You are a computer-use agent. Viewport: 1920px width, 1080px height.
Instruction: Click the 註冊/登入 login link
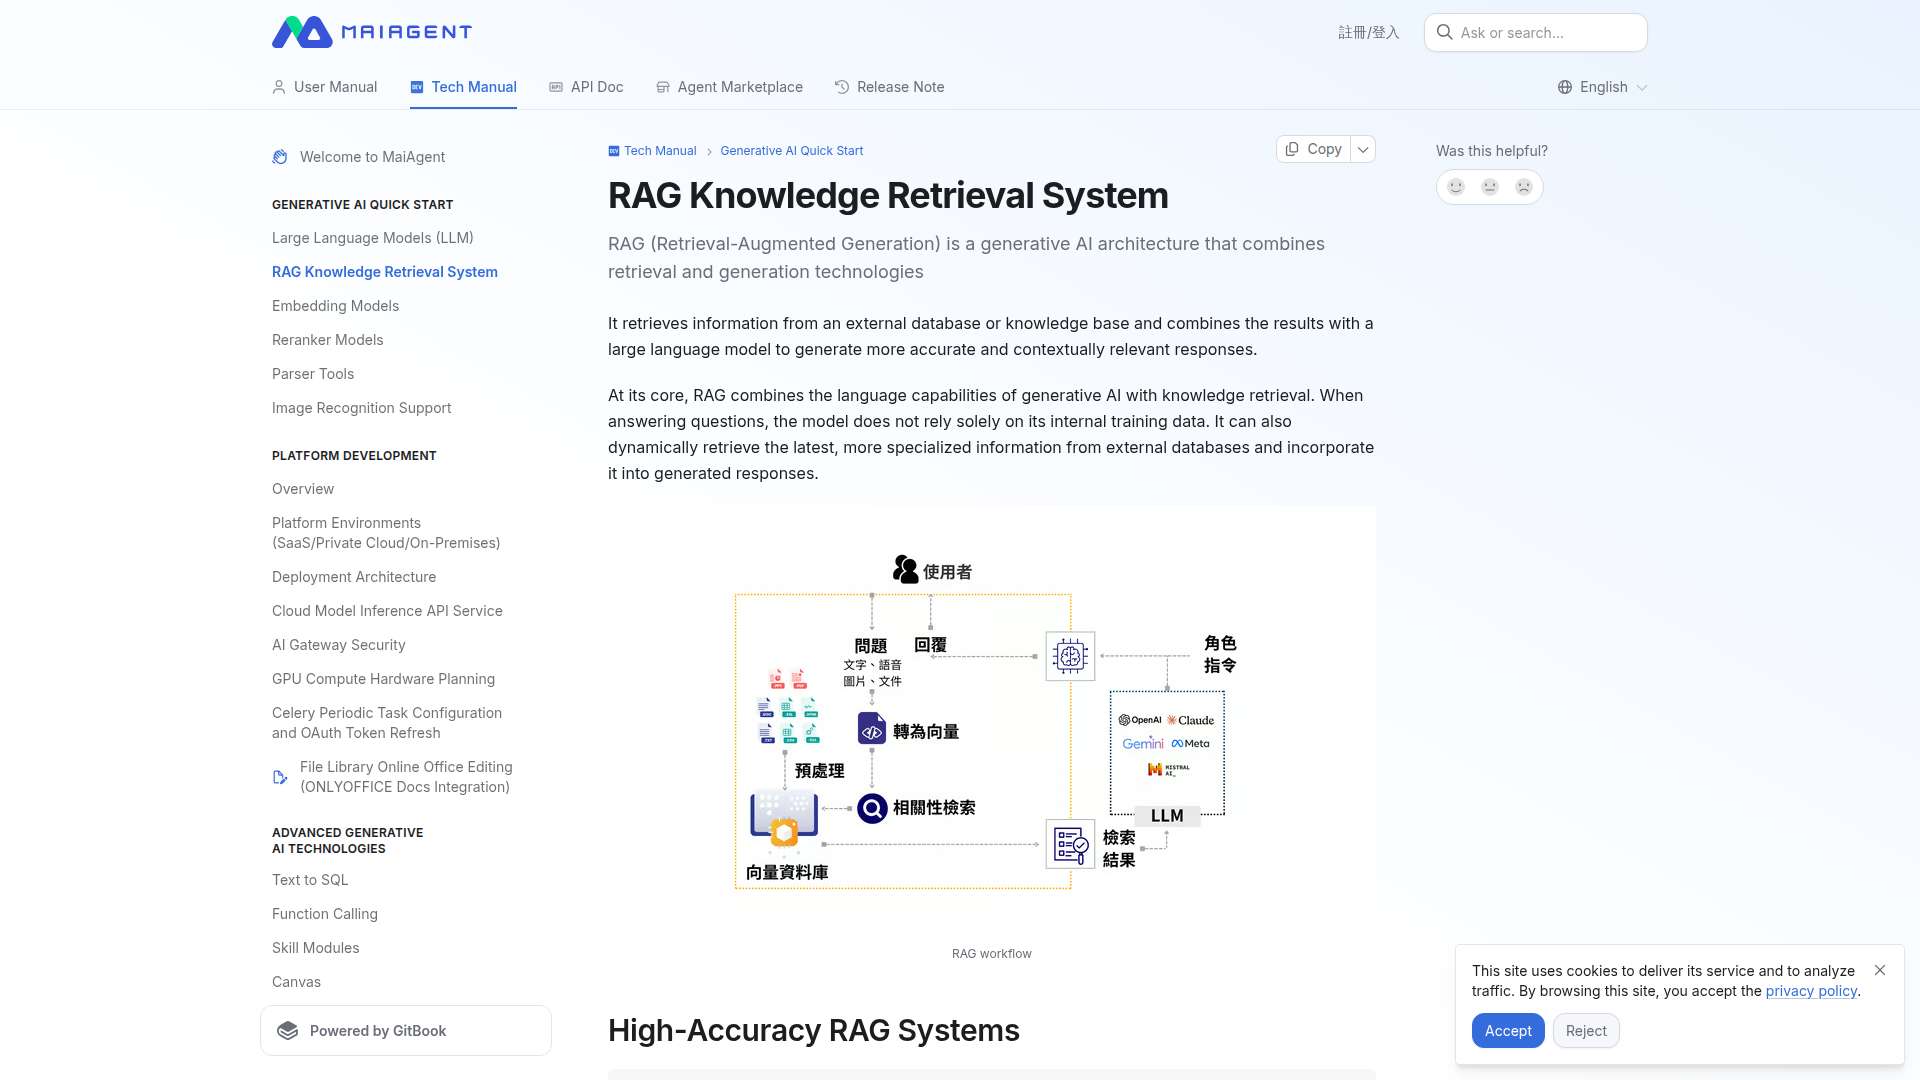point(1369,32)
